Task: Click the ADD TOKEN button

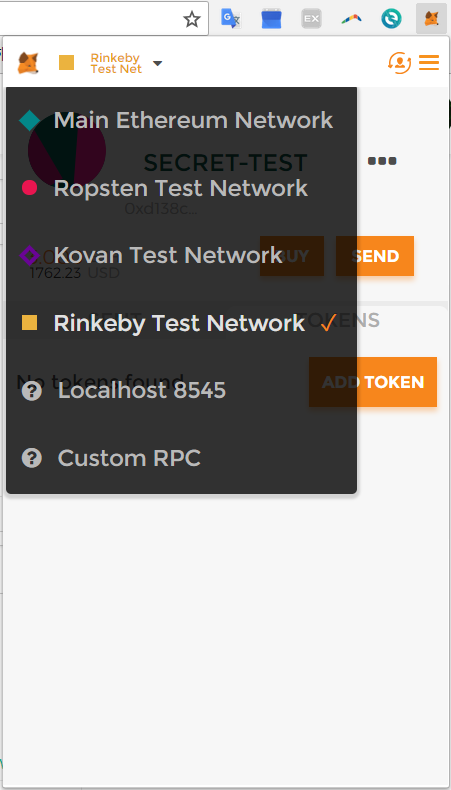Action: coord(373,382)
